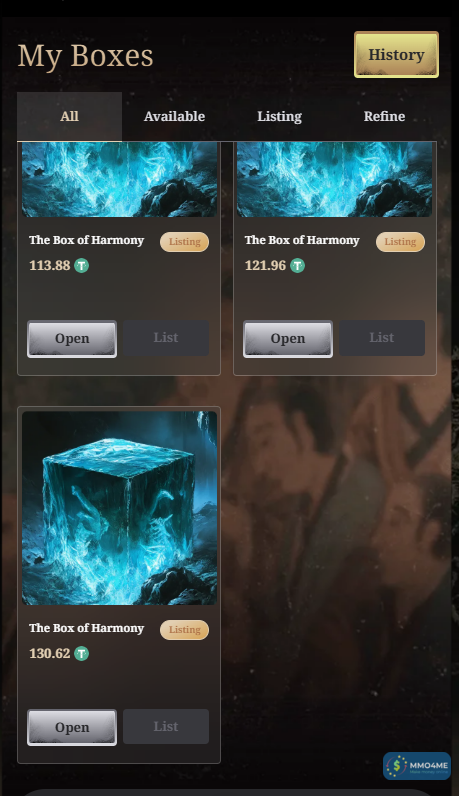Click List on the 130.62 box

pos(166,726)
